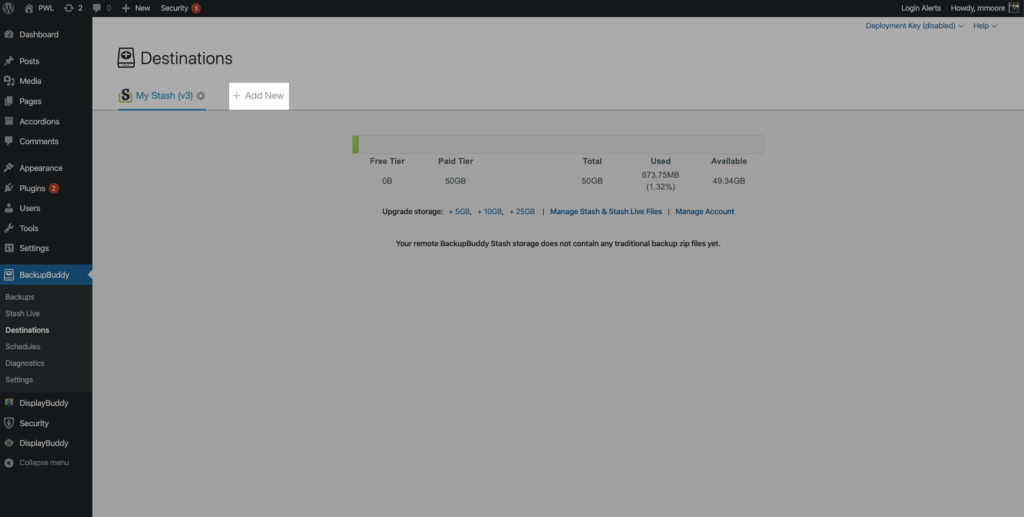Open Manage Stash & Stash Live Files
The height and width of the screenshot is (517, 1024).
tap(606, 212)
